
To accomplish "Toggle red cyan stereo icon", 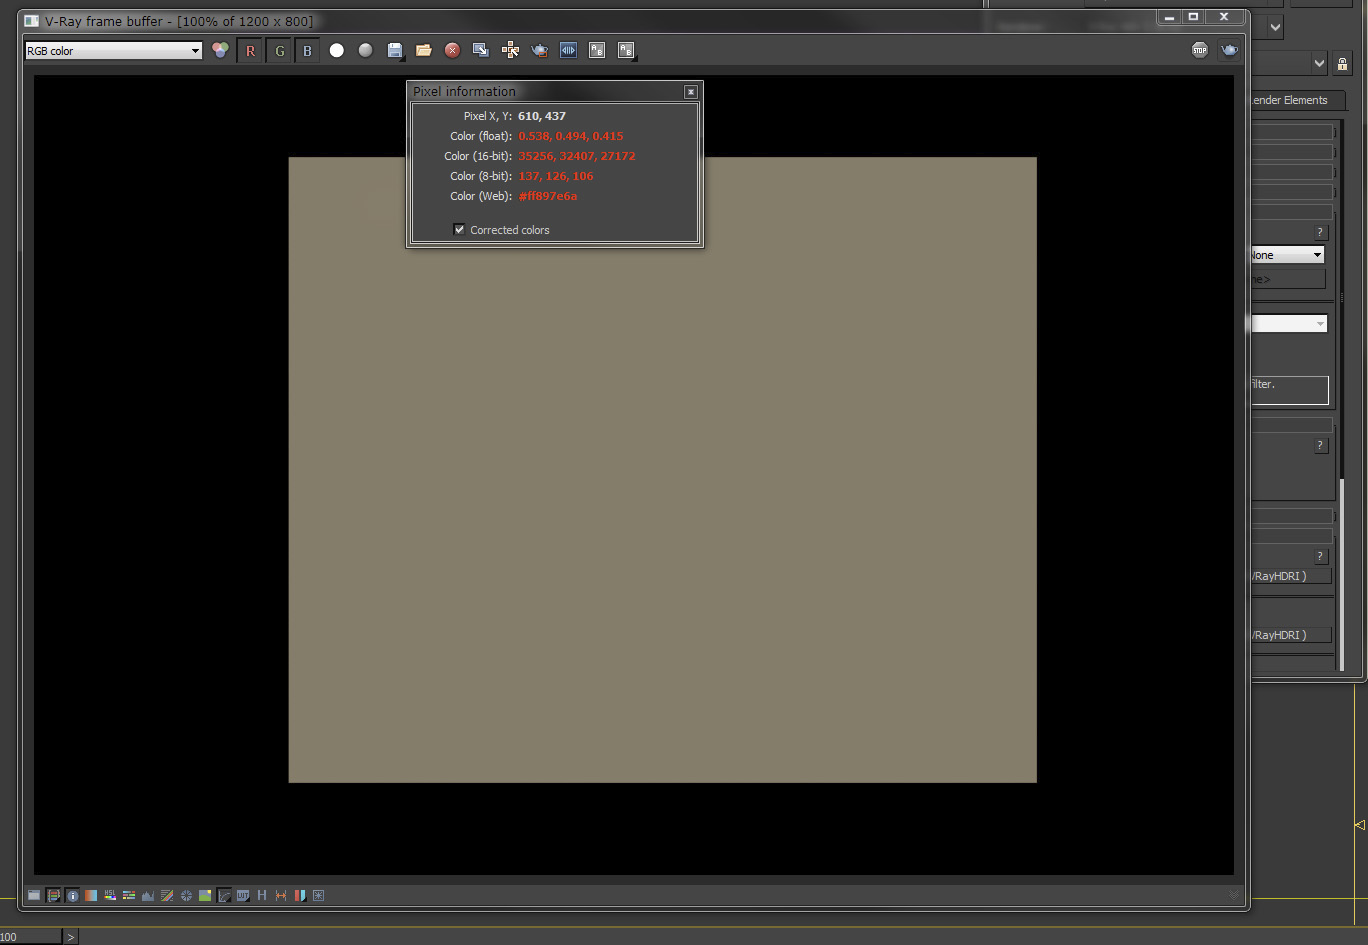I will 299,895.
